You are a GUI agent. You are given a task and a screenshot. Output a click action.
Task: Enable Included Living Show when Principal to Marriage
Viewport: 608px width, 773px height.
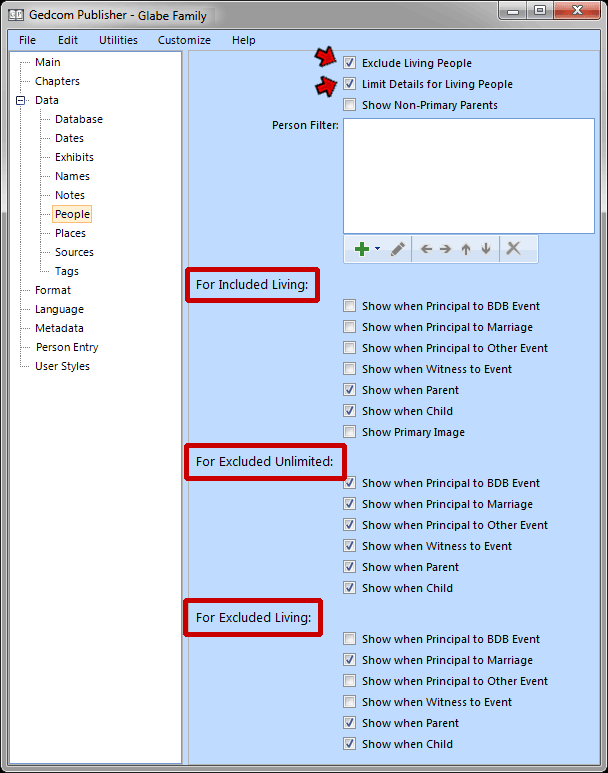350,327
